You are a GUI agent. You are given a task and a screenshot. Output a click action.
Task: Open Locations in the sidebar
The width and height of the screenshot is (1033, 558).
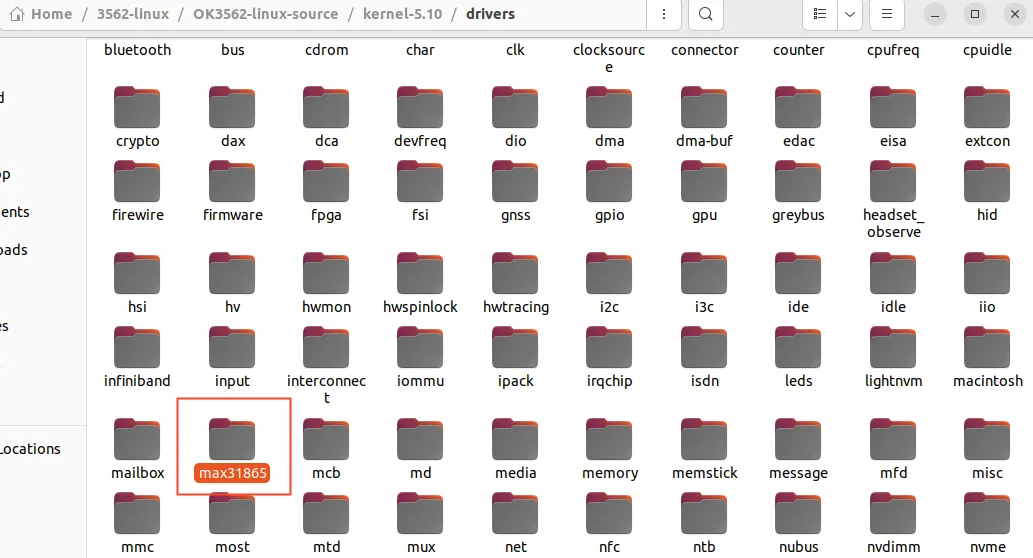[30, 449]
